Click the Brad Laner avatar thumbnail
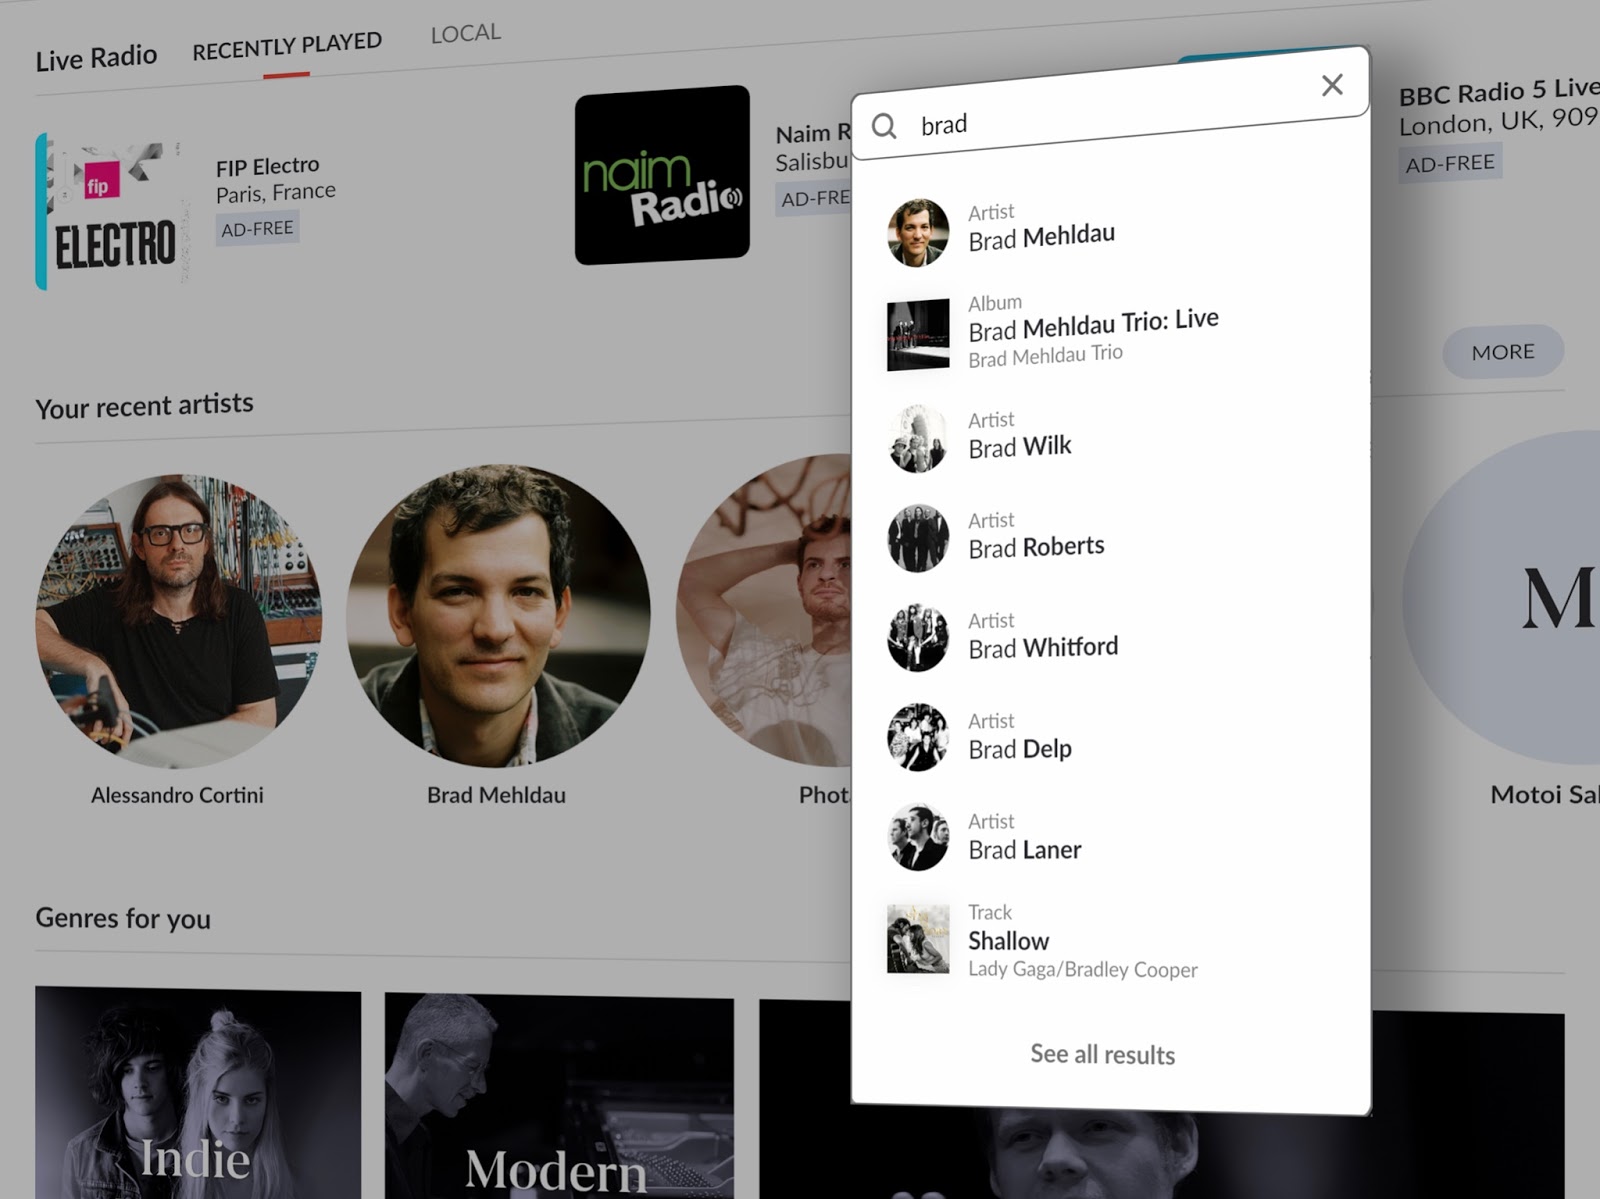Screen dimensions: 1600x1199 click(918, 837)
